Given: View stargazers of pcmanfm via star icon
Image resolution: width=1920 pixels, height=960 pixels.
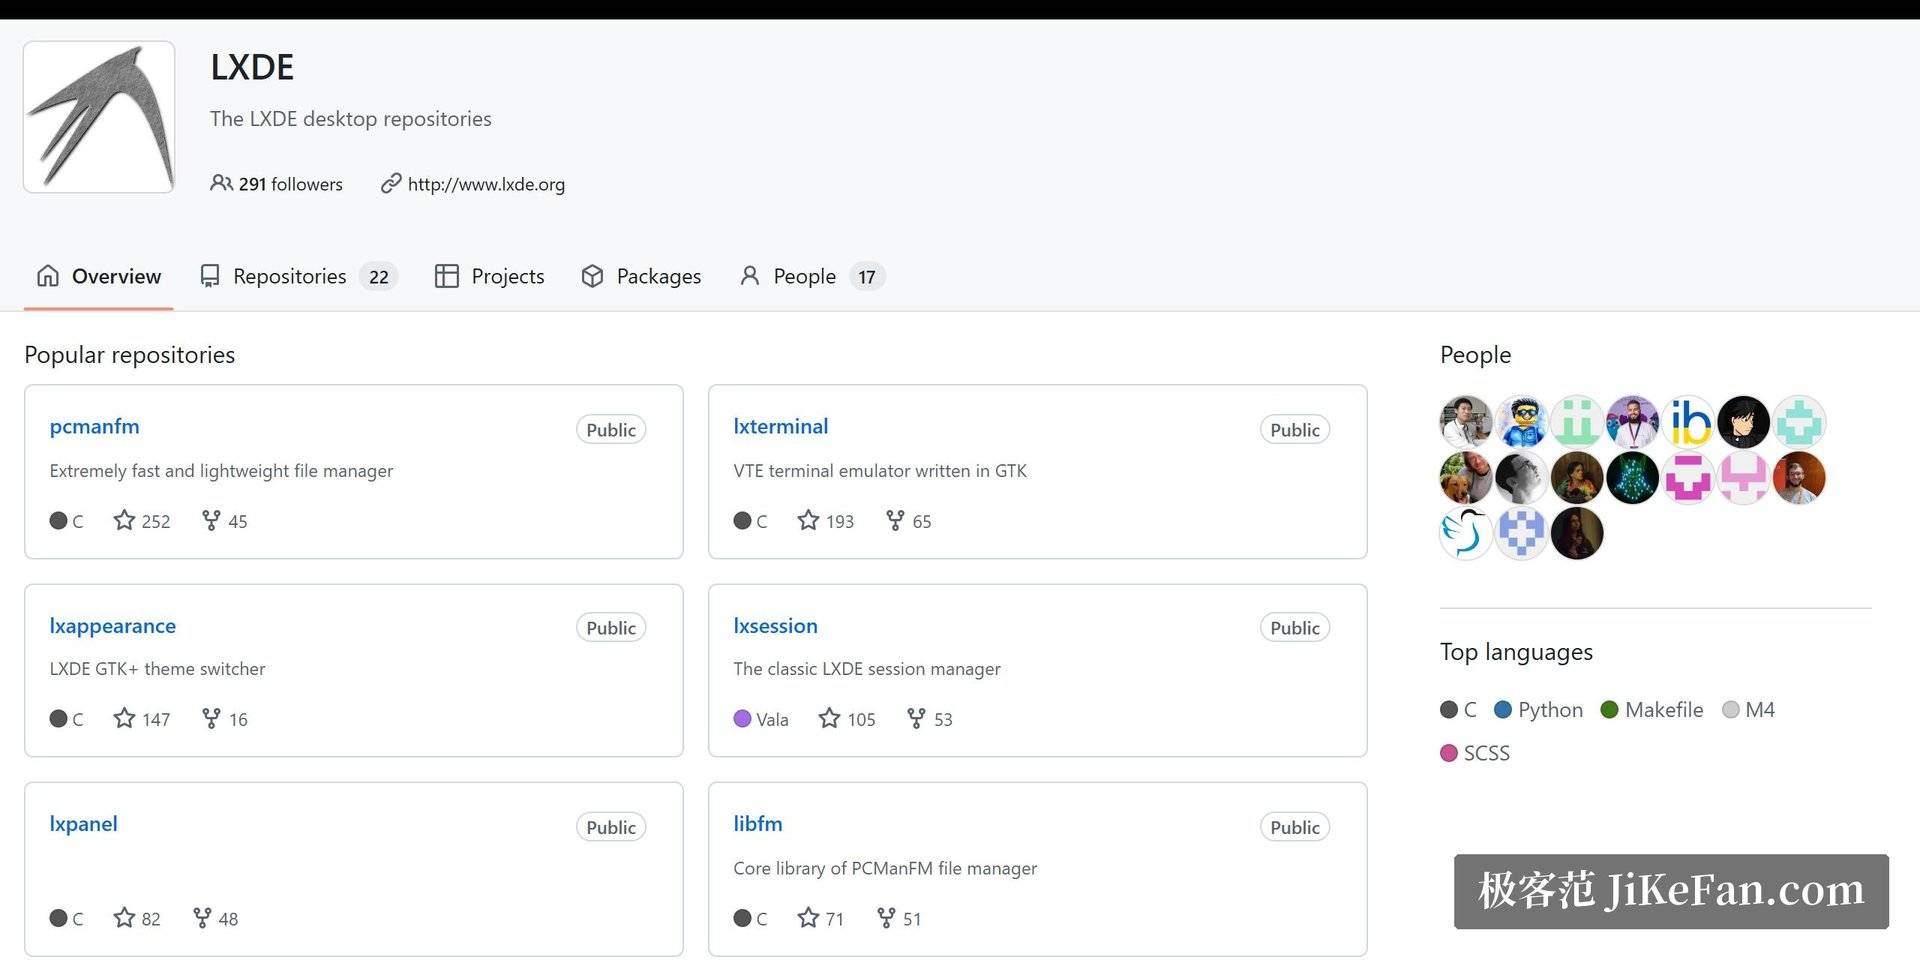Looking at the screenshot, I should pos(124,520).
